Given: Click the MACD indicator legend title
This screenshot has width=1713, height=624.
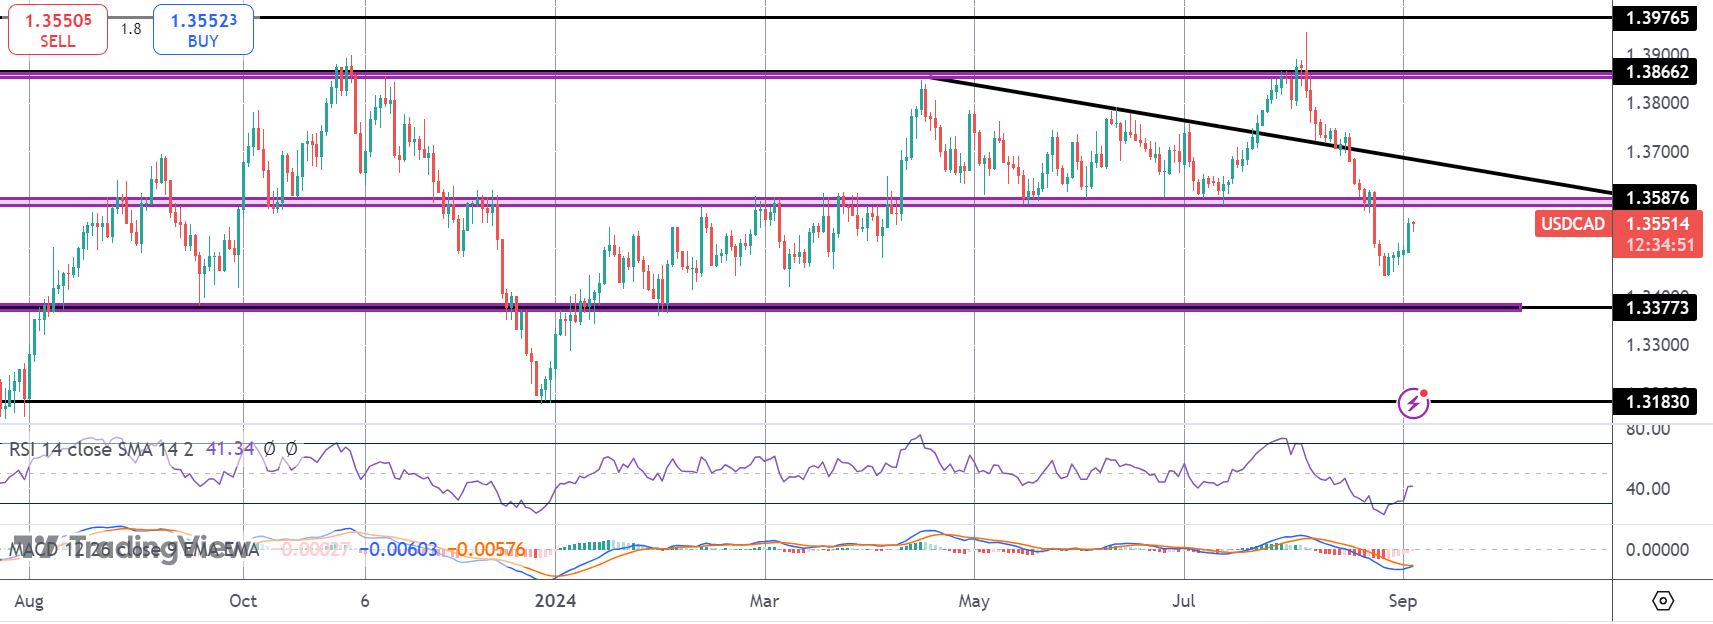Looking at the screenshot, I should click(133, 550).
